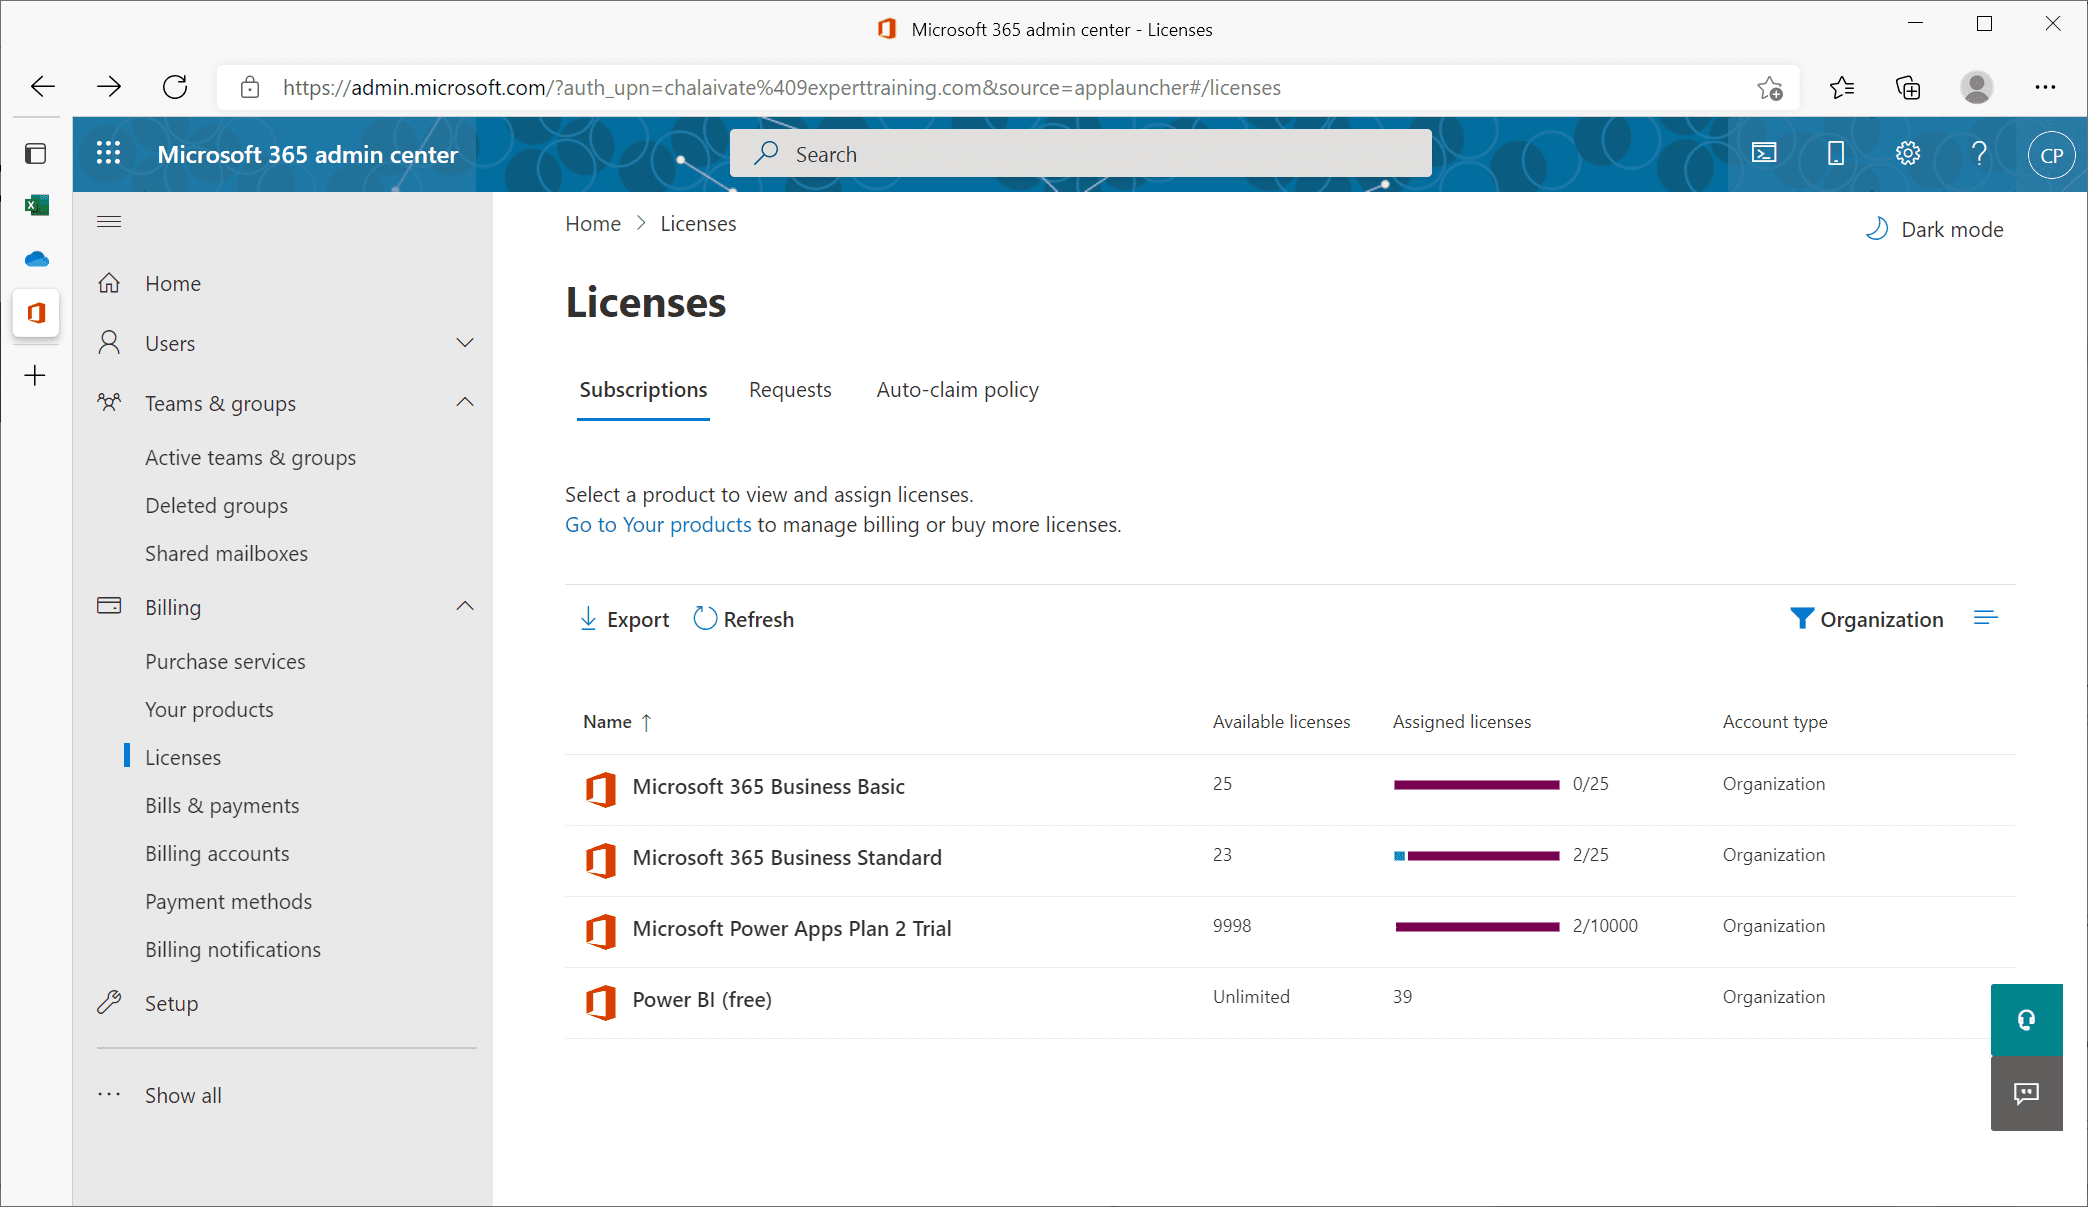
Task: Select Licenses in the Billing nav
Action: point(183,757)
